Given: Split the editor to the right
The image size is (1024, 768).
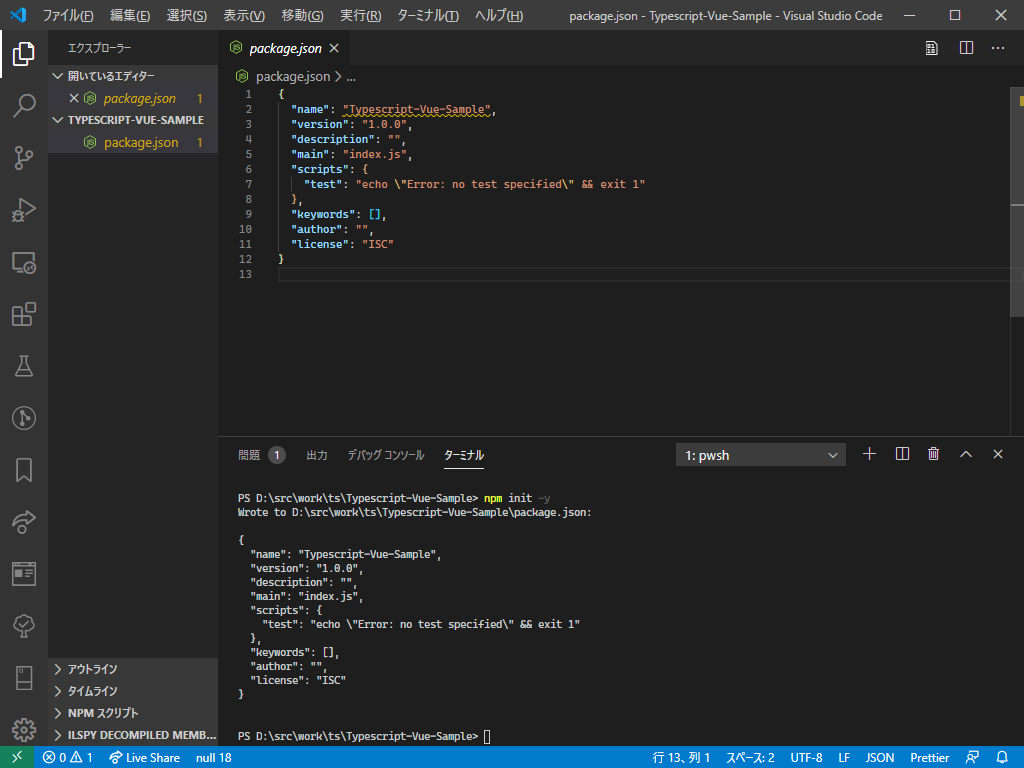Looking at the screenshot, I should [x=966, y=47].
